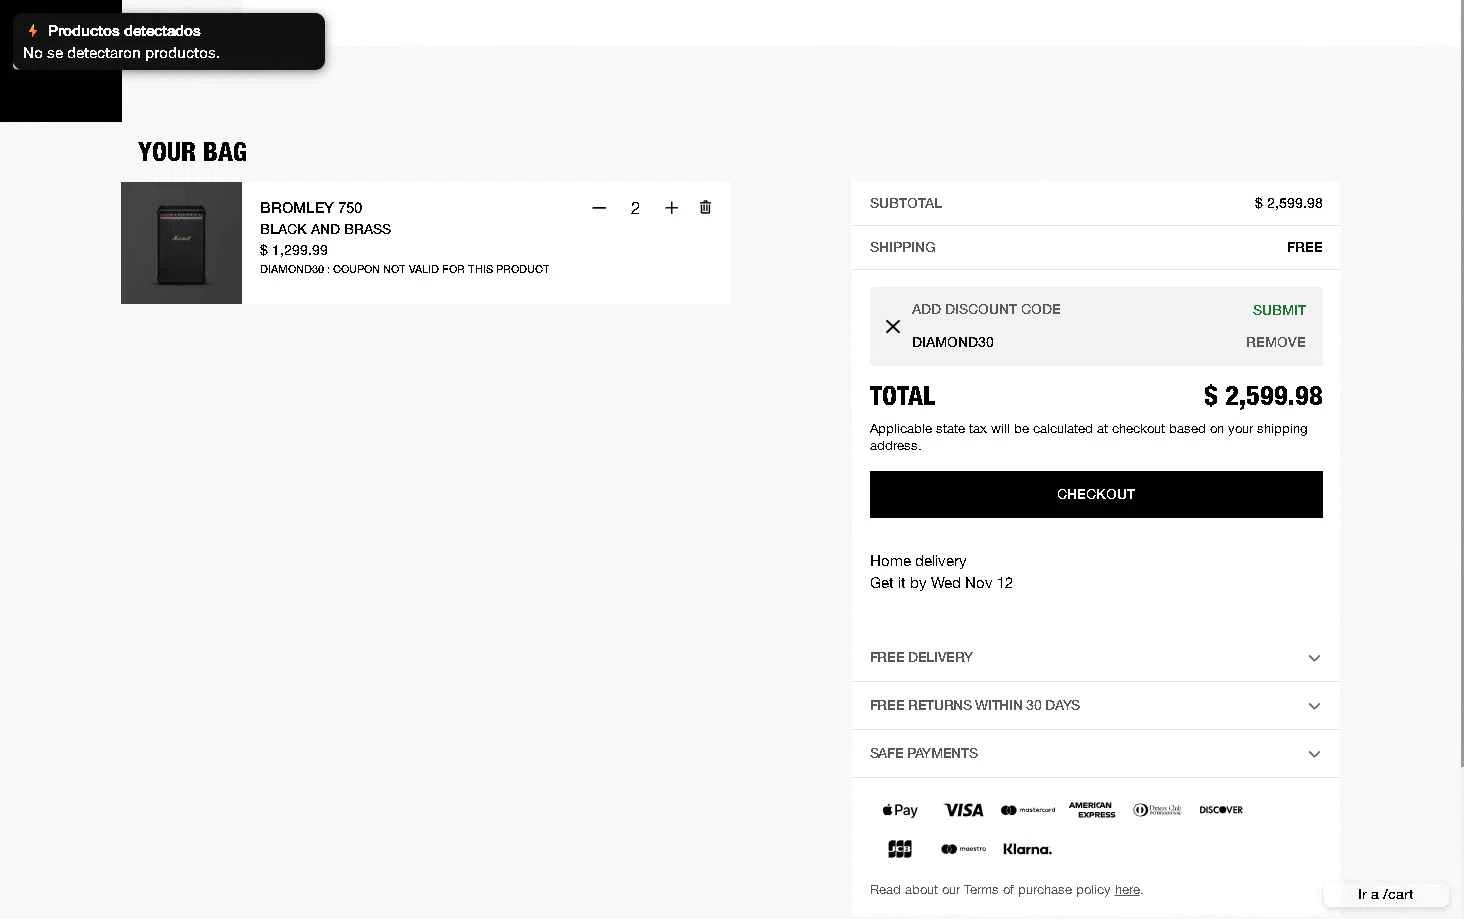Viewport: 1464px width, 919px height.
Task: Open the purchase policy 'here' link
Action: pyautogui.click(x=1127, y=890)
